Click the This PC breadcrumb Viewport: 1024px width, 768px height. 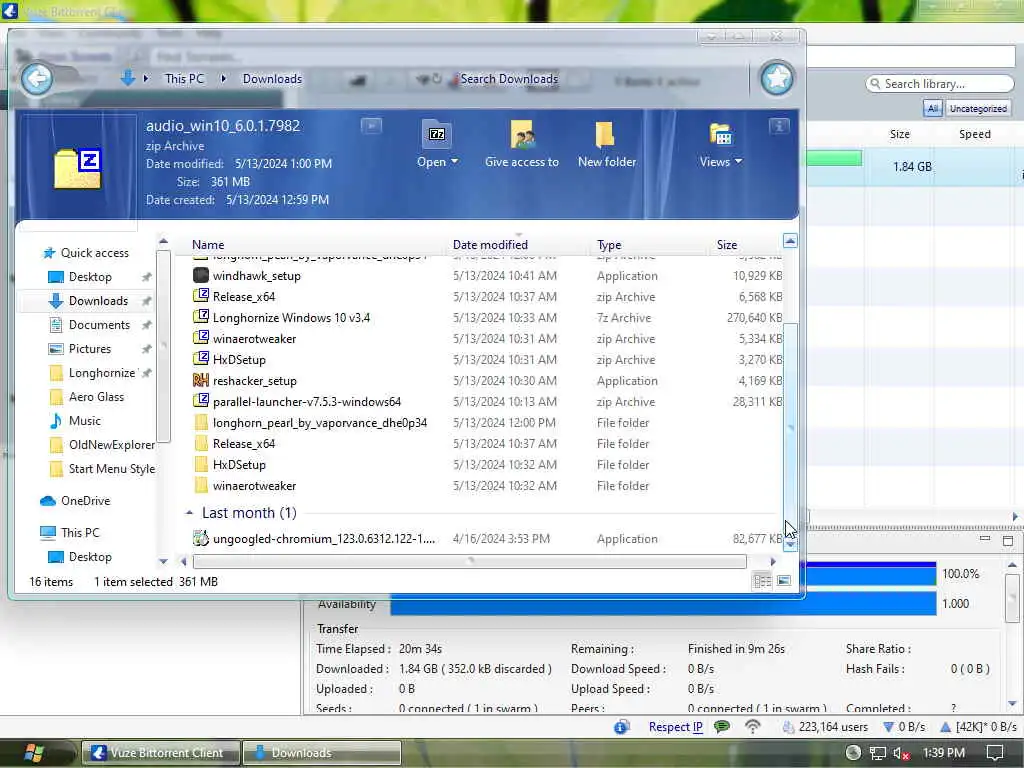point(184,78)
